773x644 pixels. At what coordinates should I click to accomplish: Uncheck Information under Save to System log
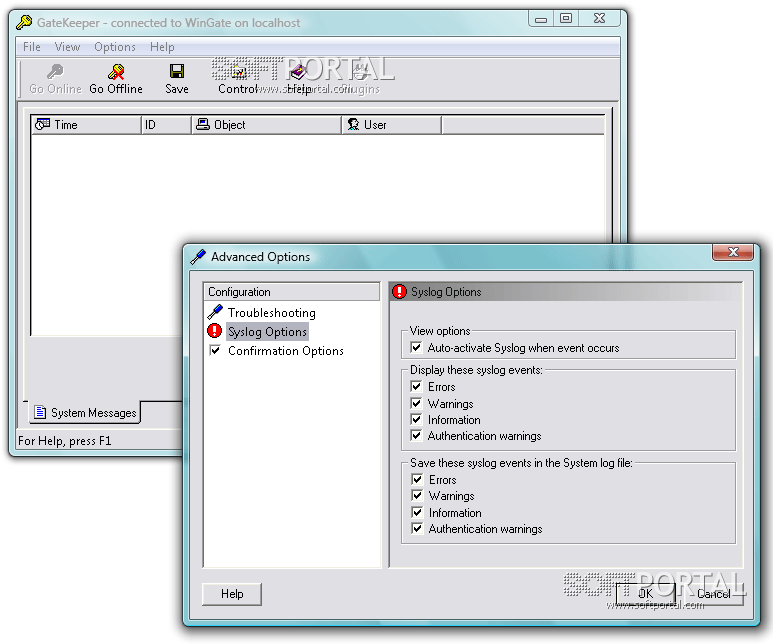tap(418, 512)
